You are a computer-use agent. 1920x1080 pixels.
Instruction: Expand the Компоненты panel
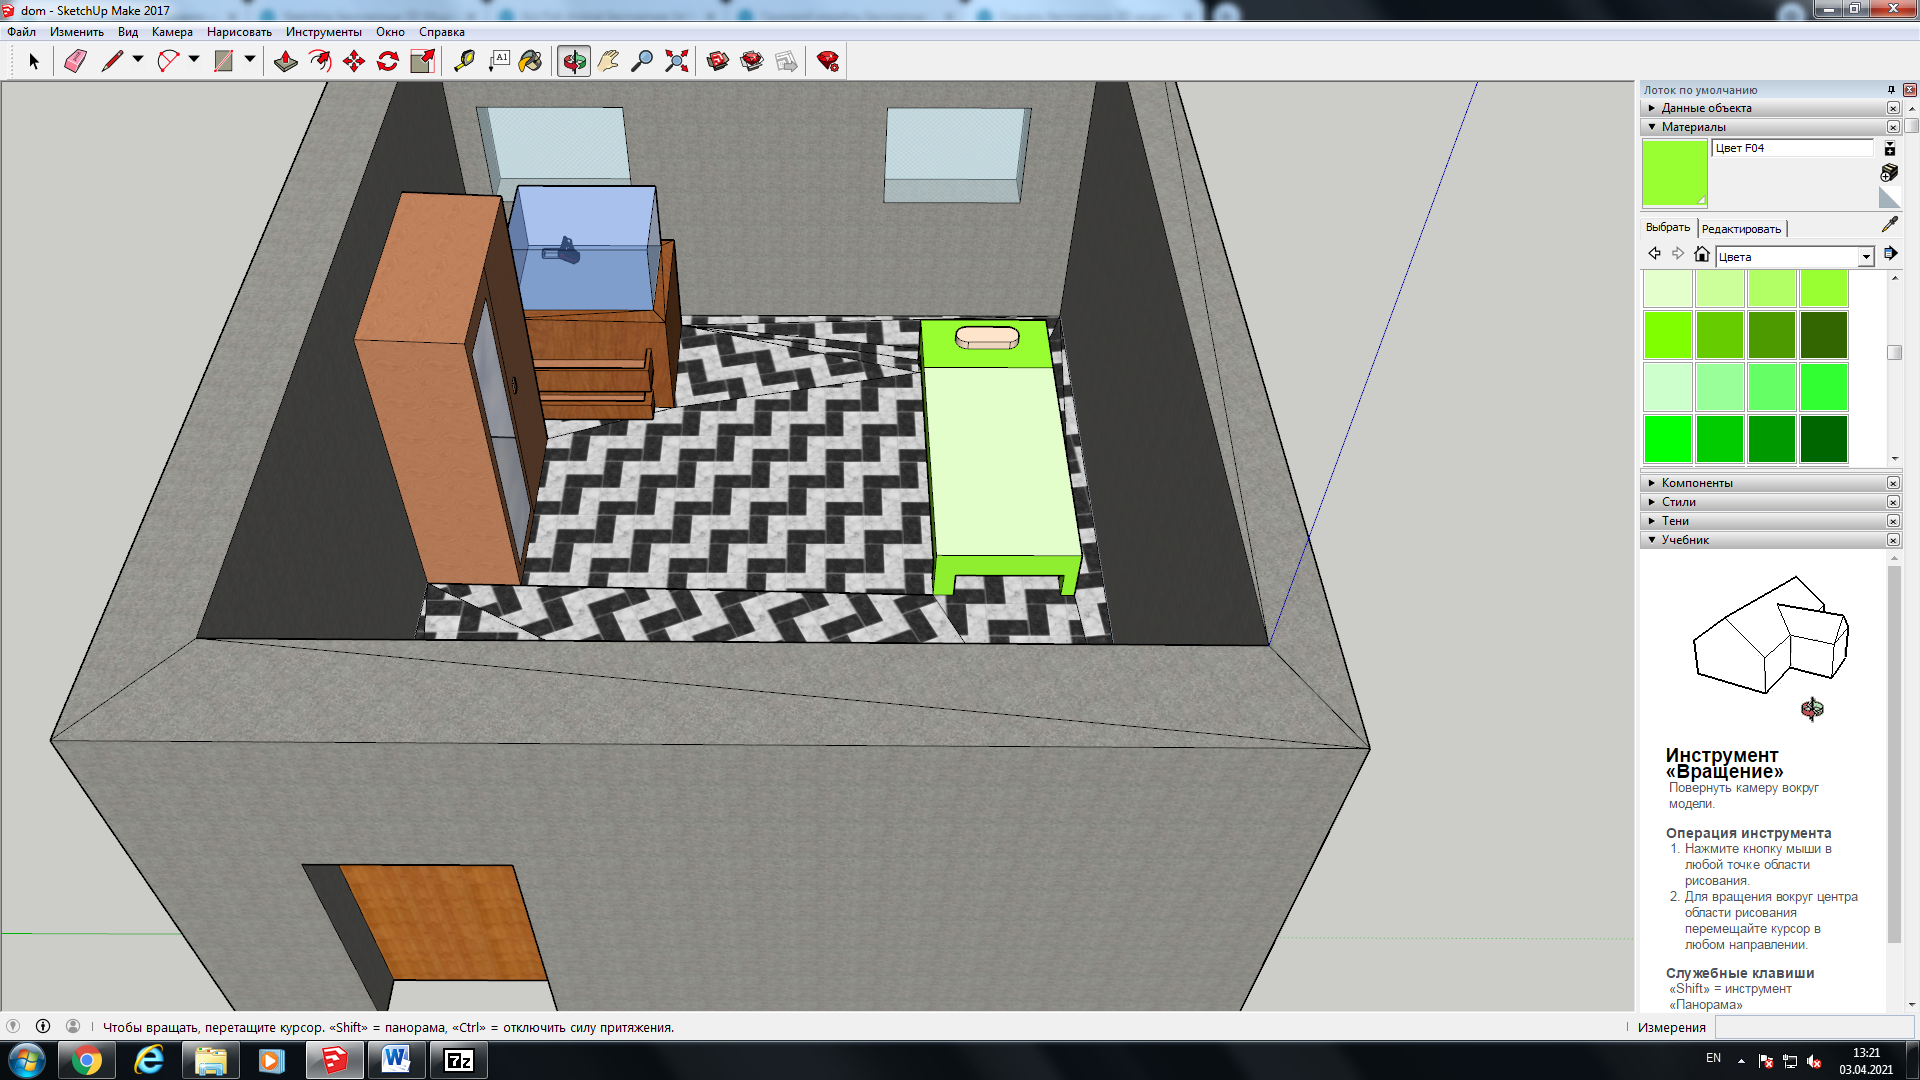(1768, 483)
